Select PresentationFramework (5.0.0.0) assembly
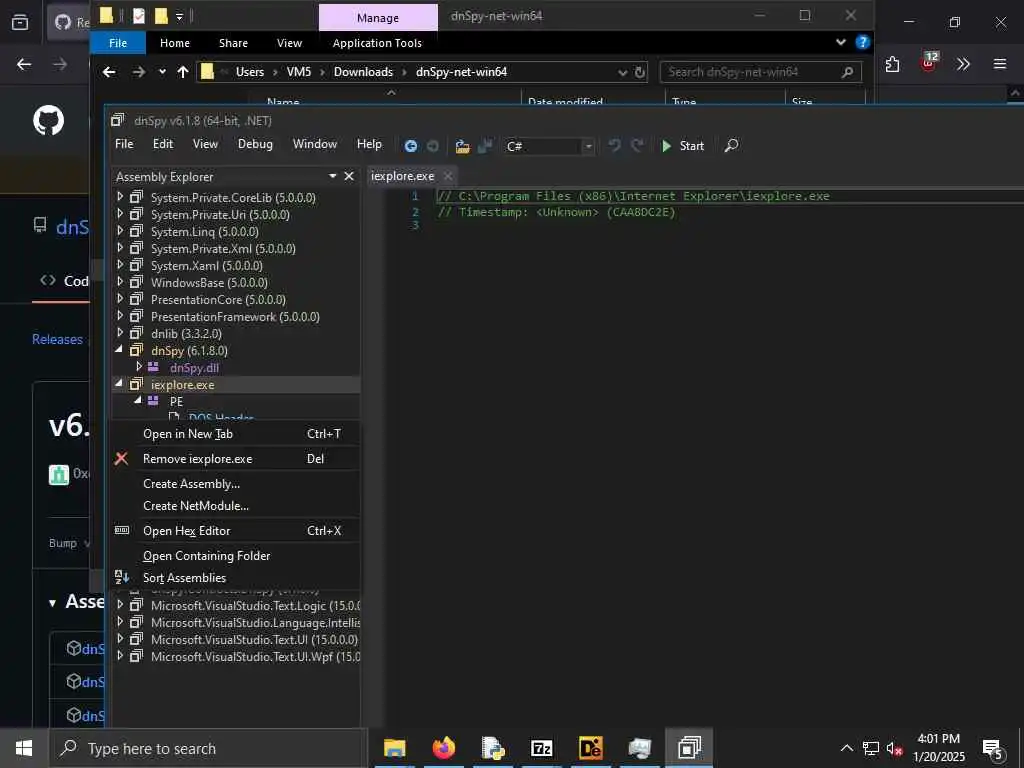Screen dimensions: 1024x768 coord(235,317)
